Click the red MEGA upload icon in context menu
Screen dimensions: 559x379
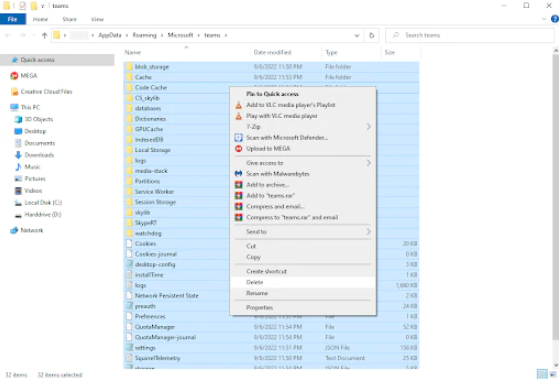tap(239, 149)
